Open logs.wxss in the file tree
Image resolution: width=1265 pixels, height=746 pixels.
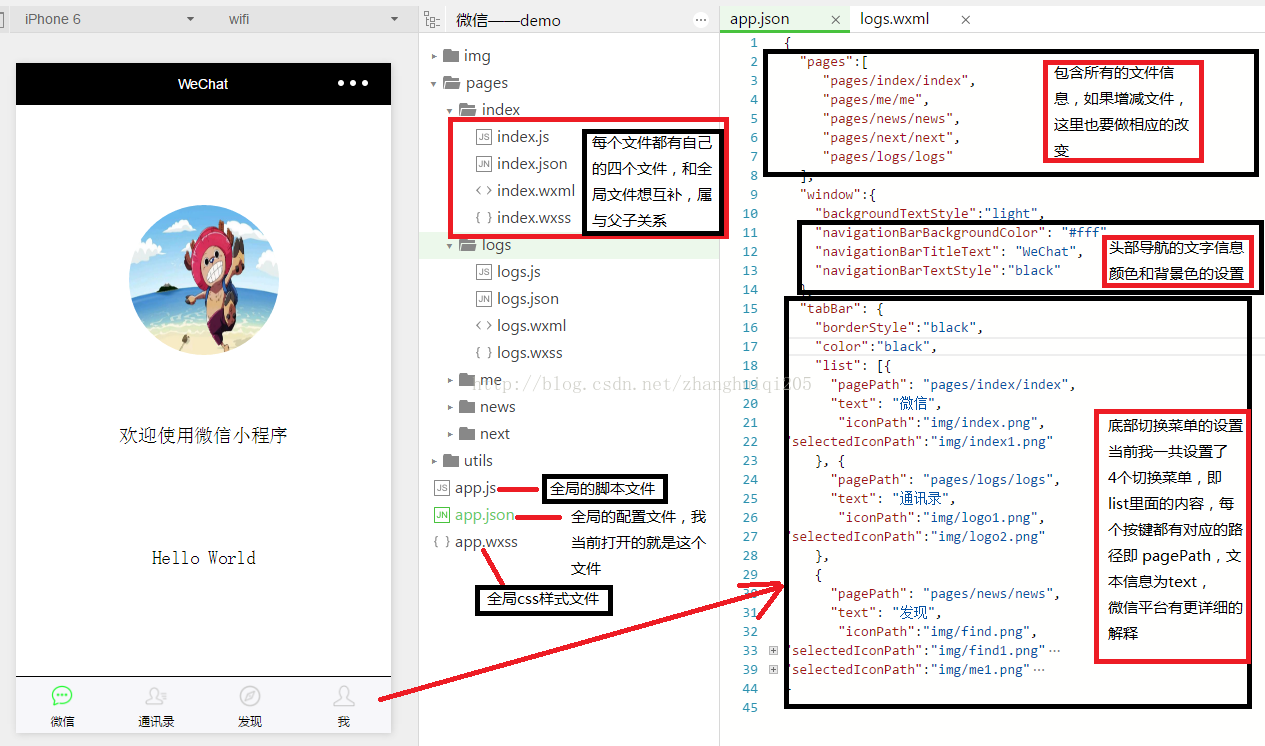click(x=530, y=353)
